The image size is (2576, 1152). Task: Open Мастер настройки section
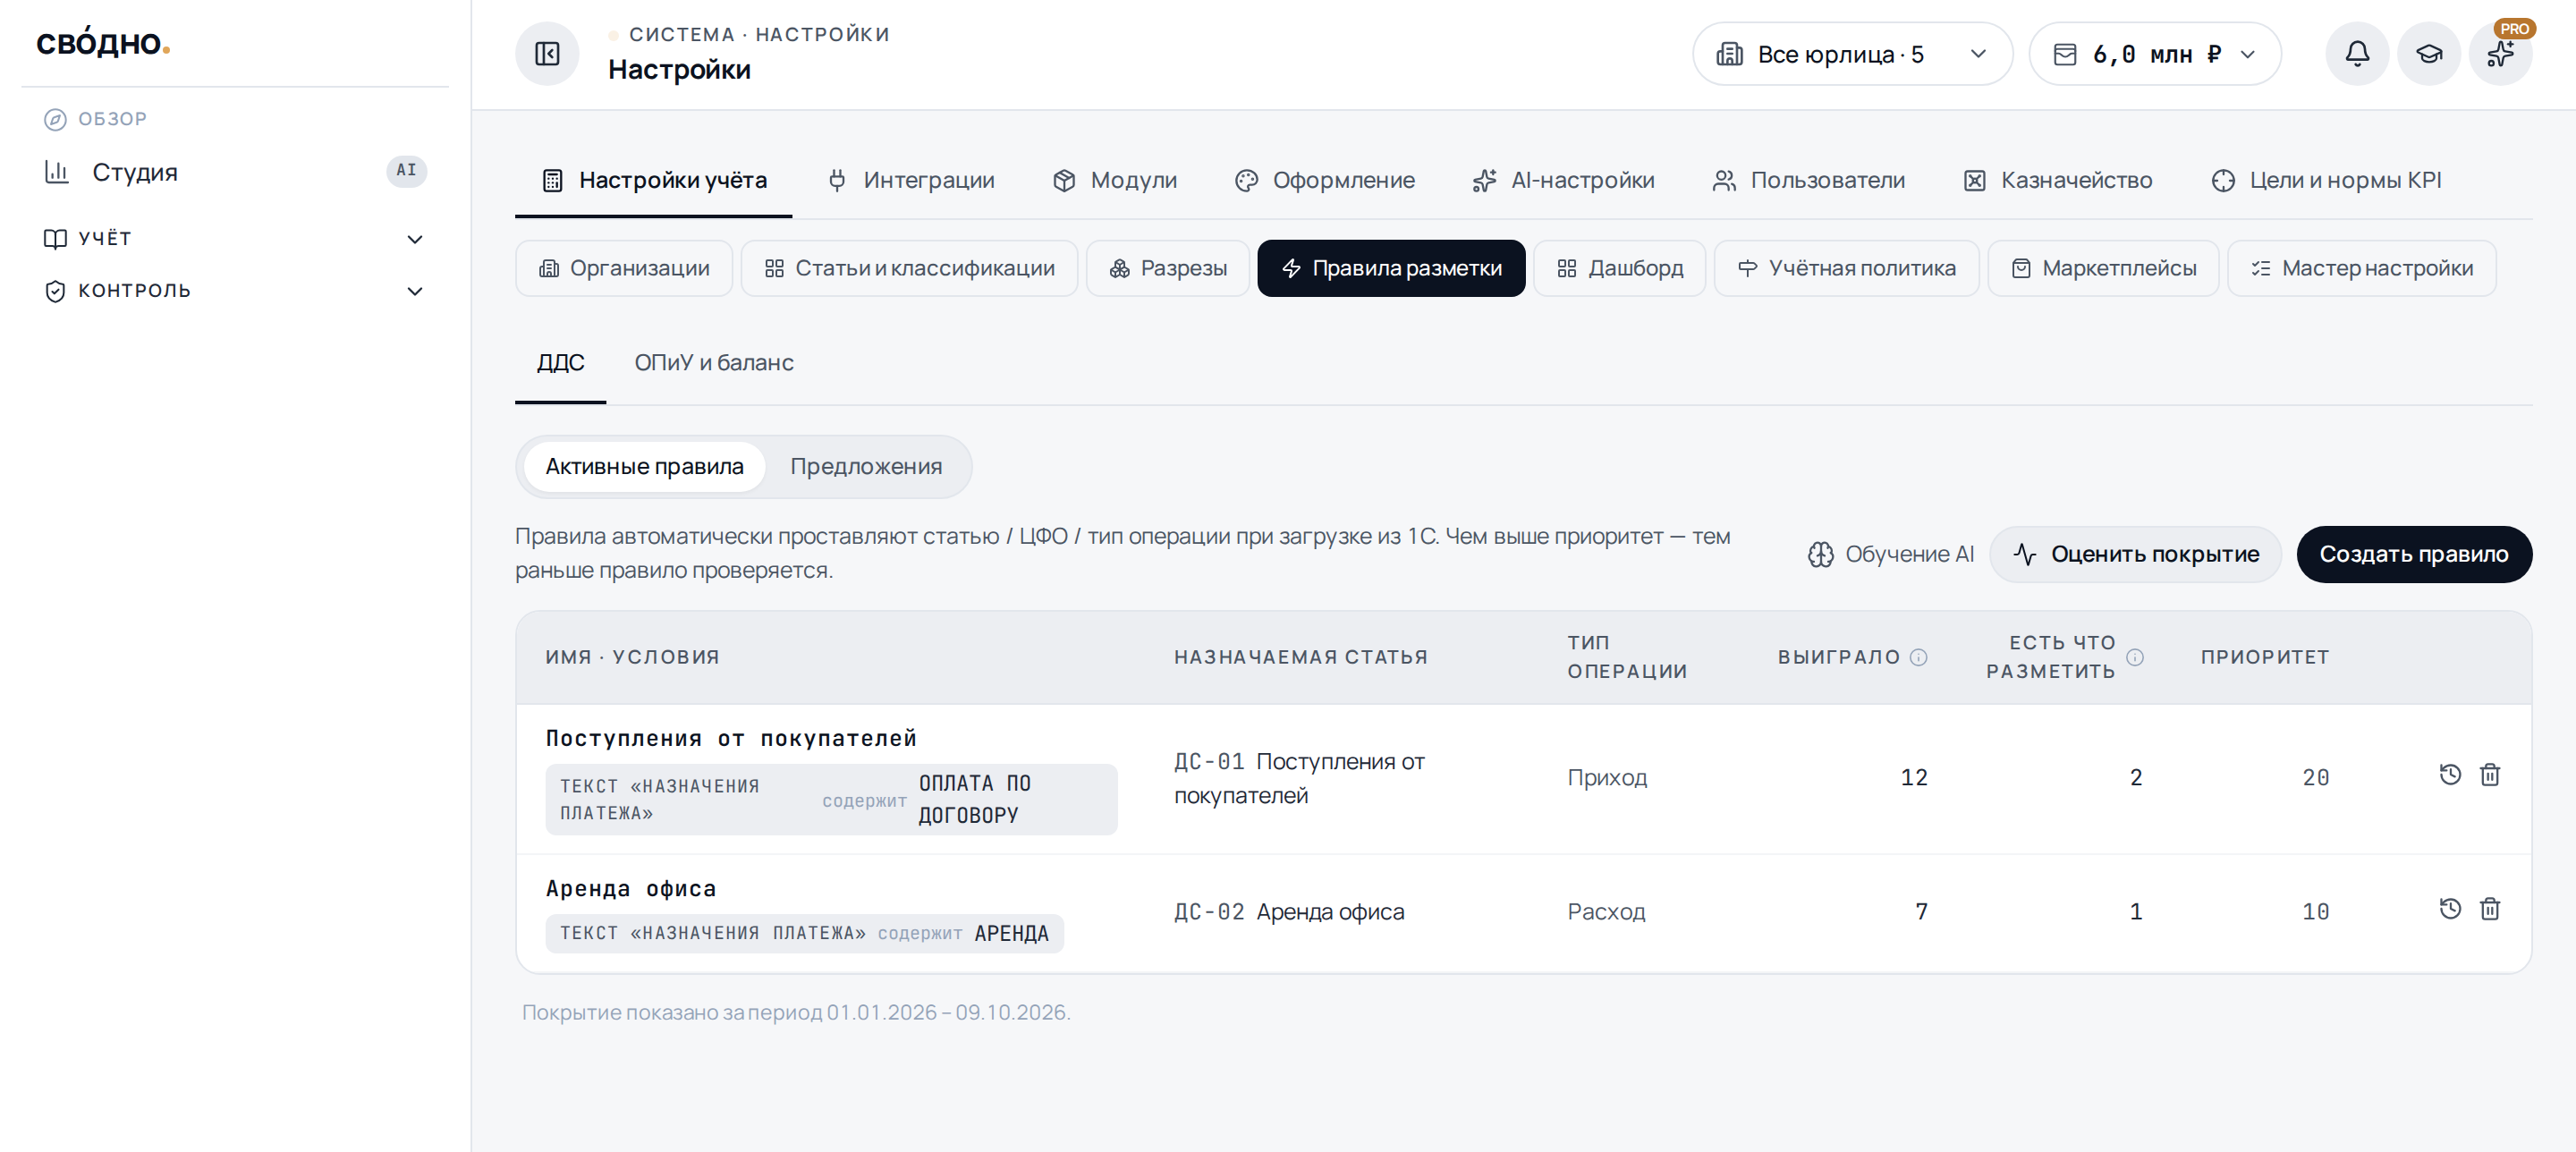(2362, 268)
